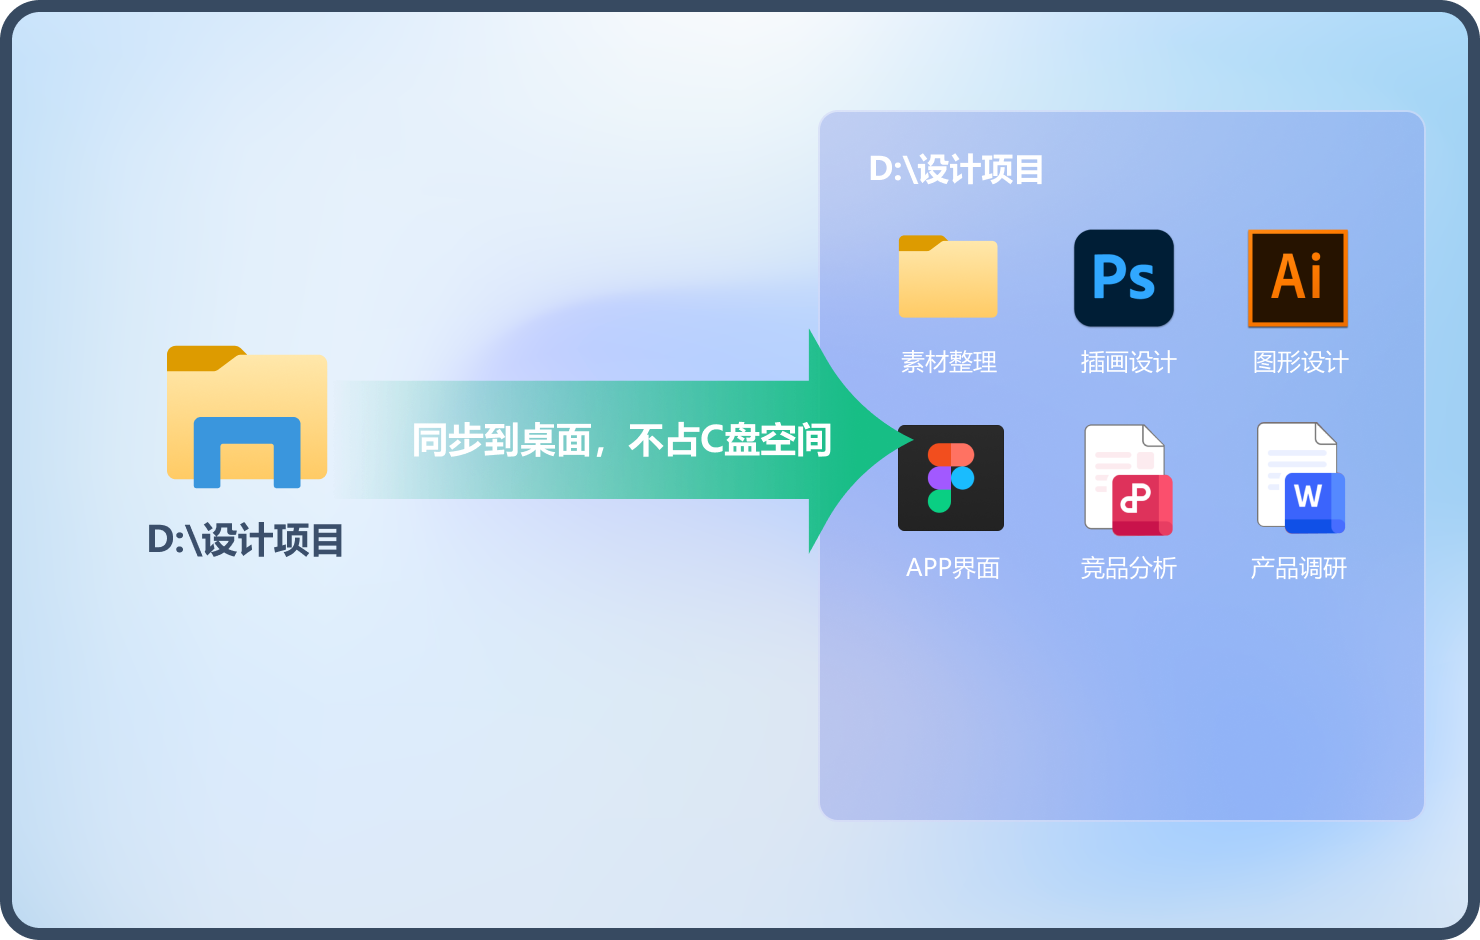The width and height of the screenshot is (1480, 940).
Task: Click the 产品调研 label text
Action: (1298, 568)
